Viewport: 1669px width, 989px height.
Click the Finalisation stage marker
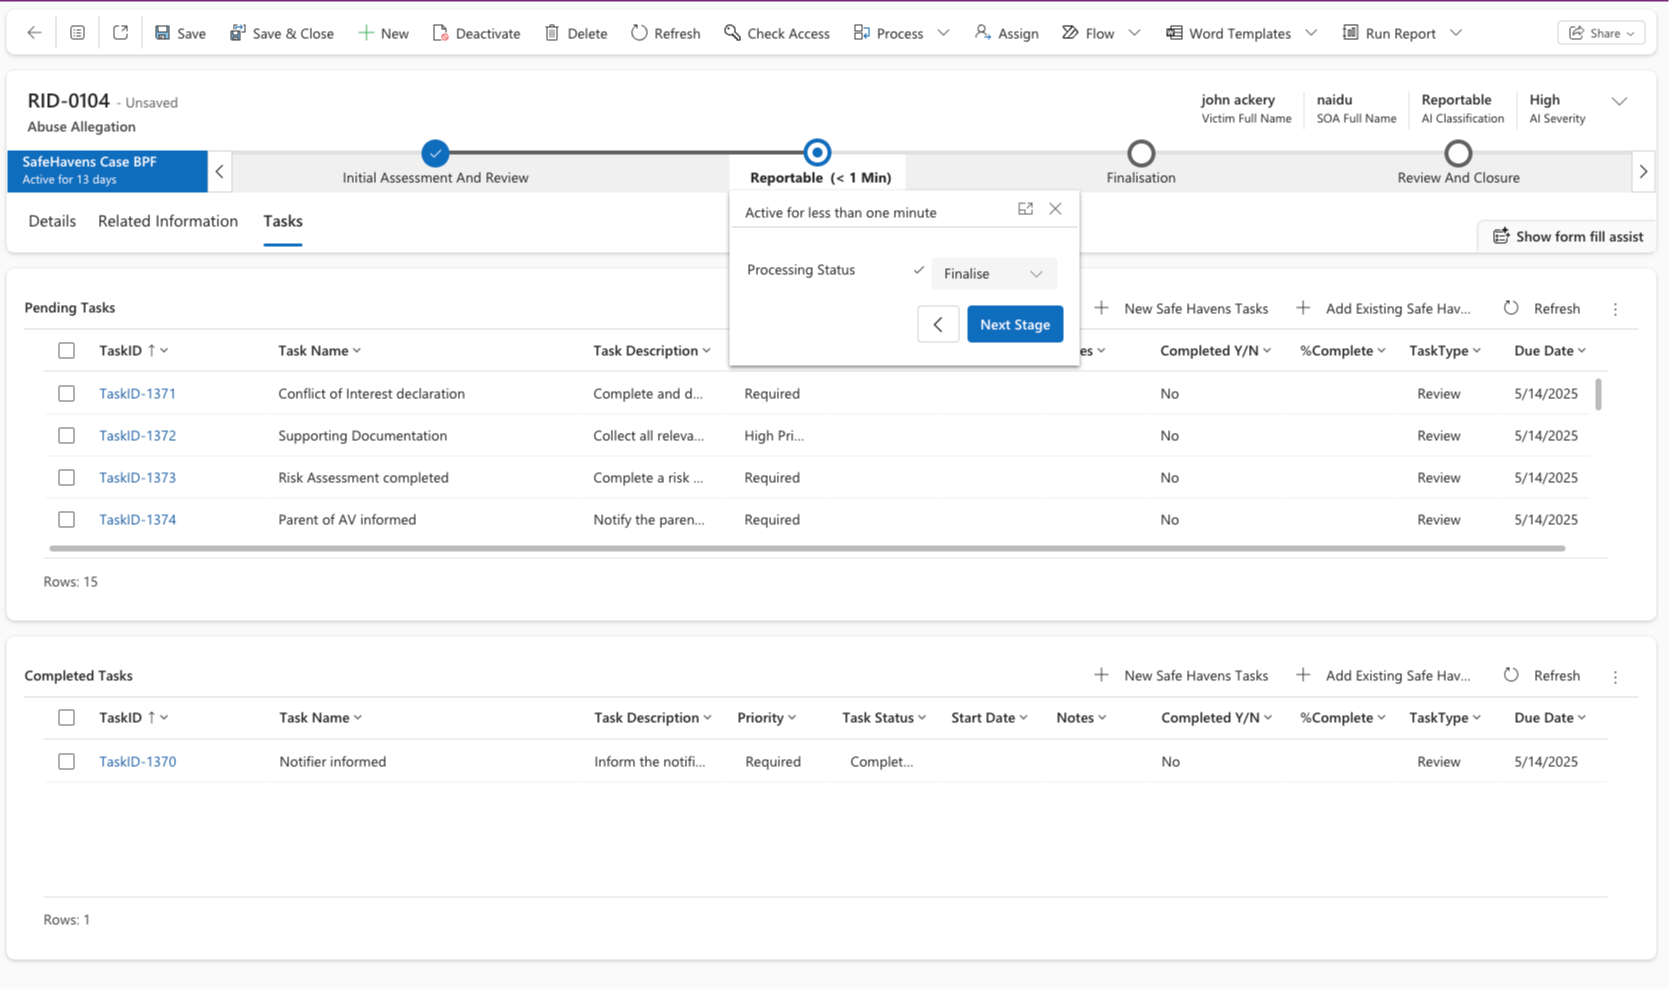point(1141,153)
